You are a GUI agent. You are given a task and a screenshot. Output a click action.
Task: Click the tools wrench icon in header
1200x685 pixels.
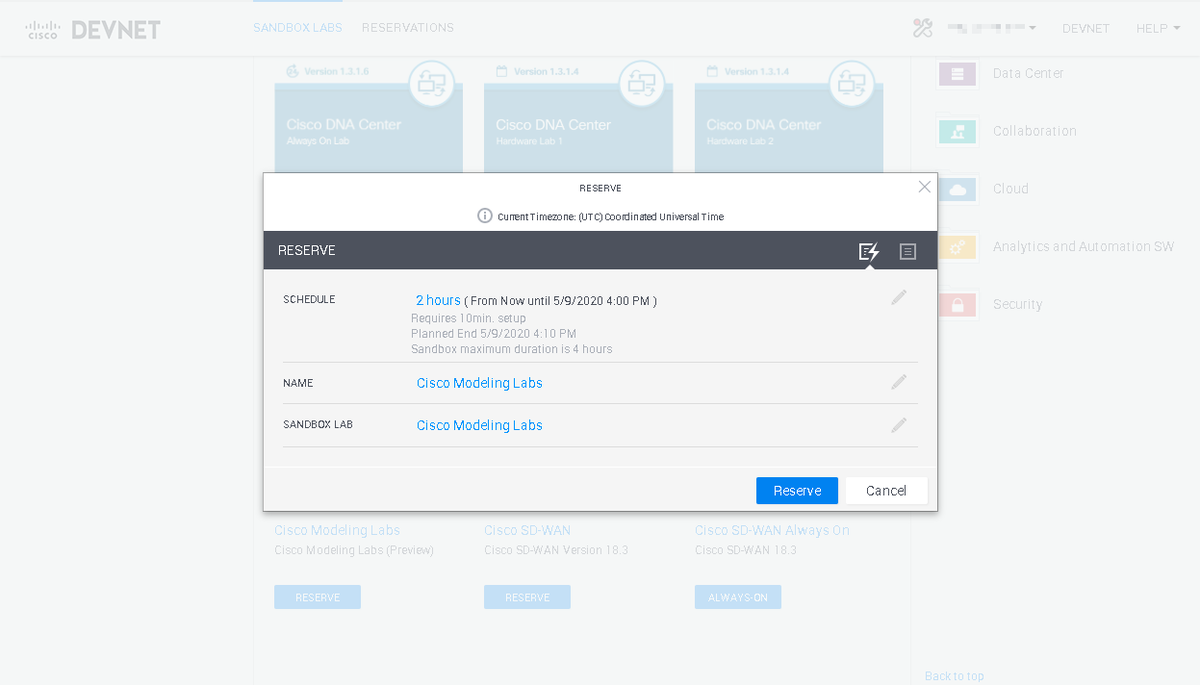tap(922, 28)
